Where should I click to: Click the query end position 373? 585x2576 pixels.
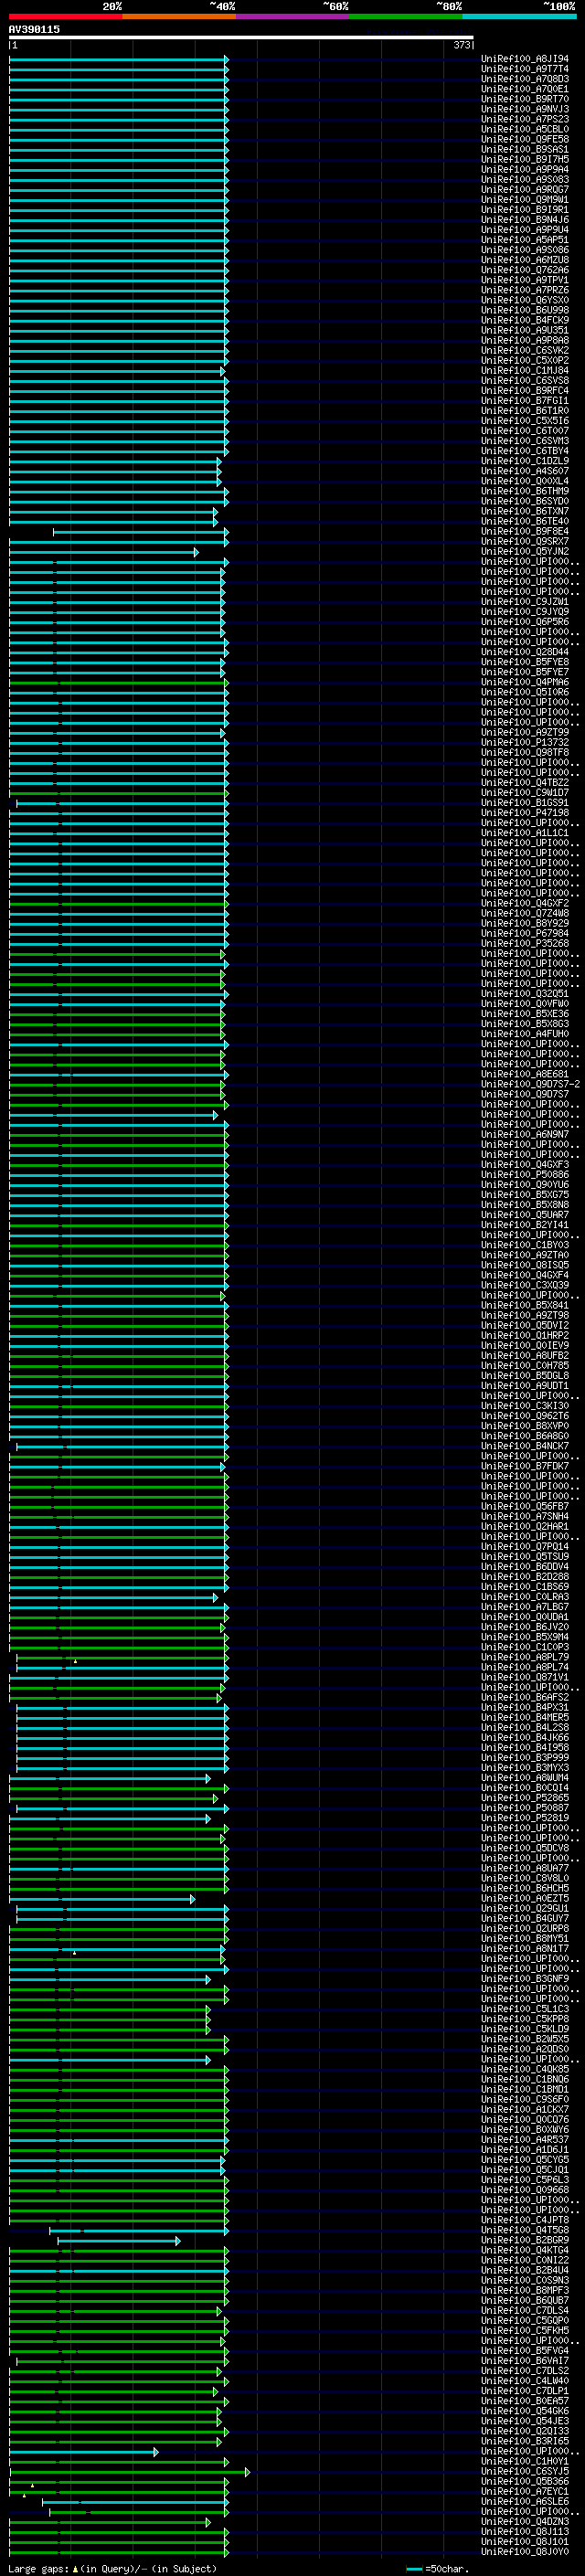[x=462, y=46]
